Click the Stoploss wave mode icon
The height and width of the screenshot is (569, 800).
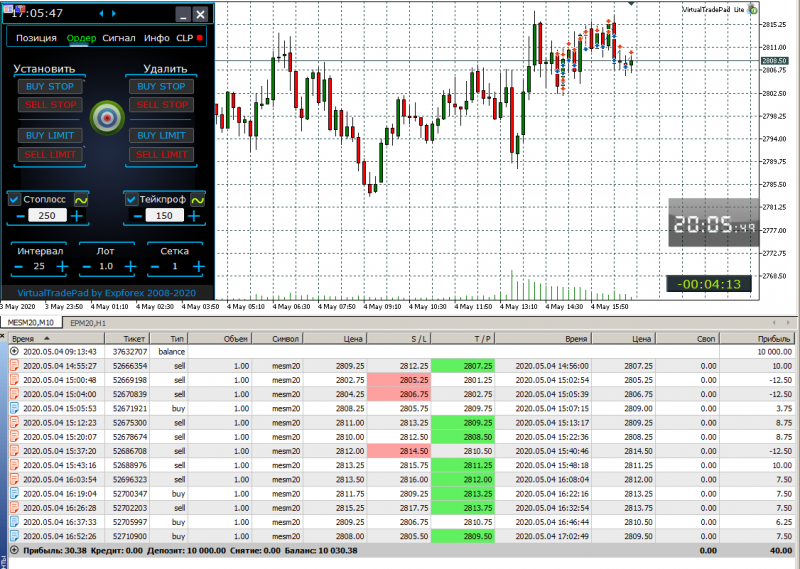click(x=81, y=200)
